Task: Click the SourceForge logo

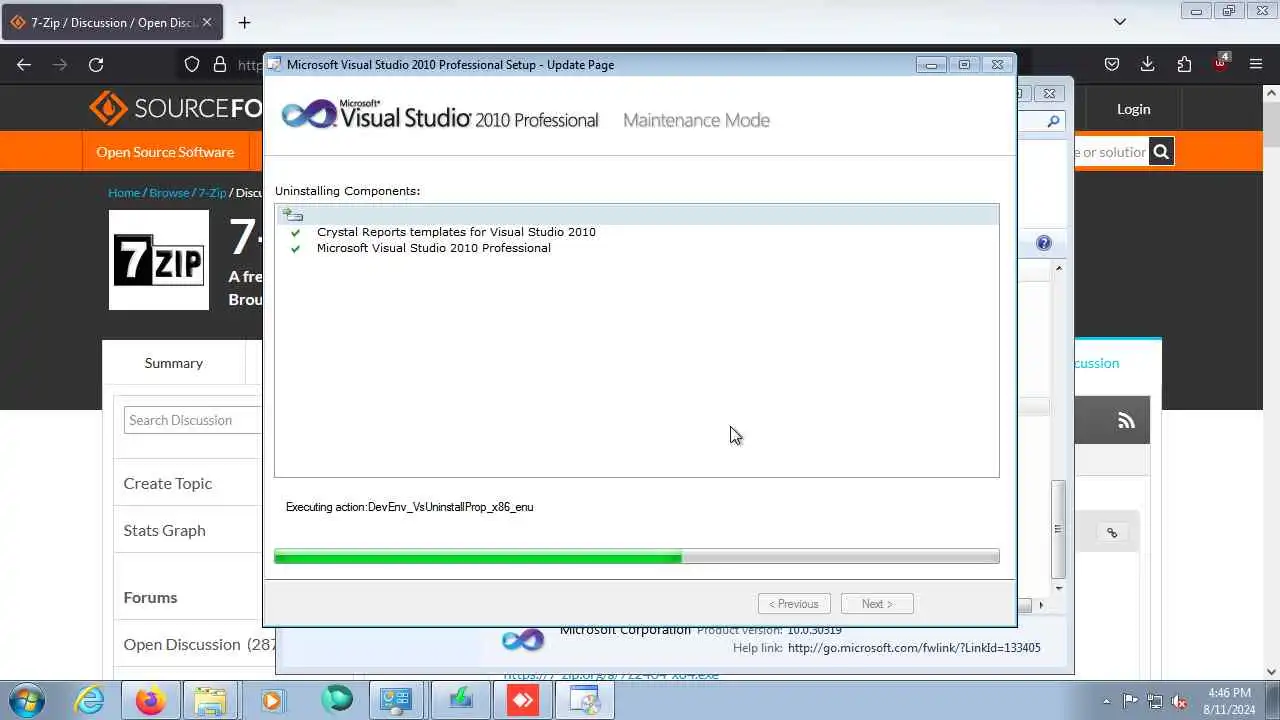Action: point(176,108)
